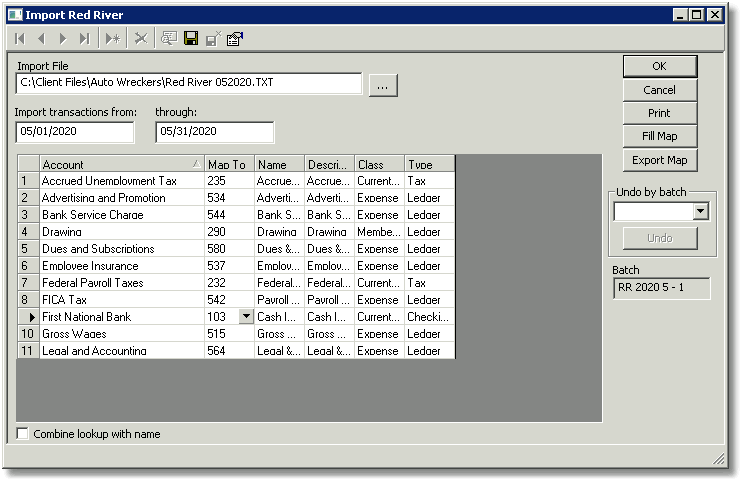Click the window resize grip
This screenshot has width=743, height=483.
[x=718, y=458]
